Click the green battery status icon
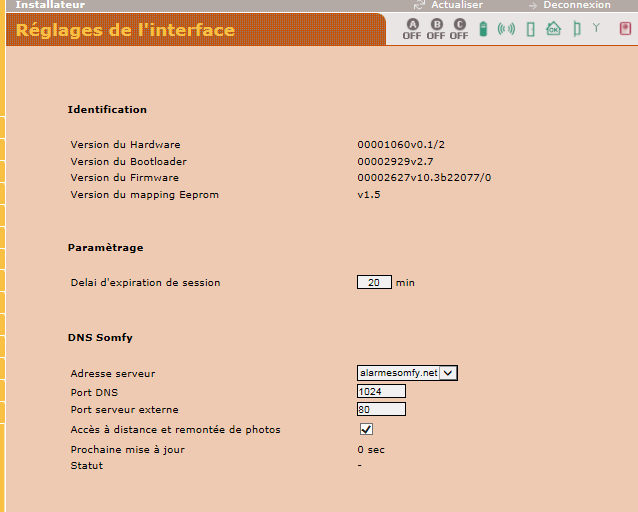This screenshot has width=638, height=512. (484, 29)
